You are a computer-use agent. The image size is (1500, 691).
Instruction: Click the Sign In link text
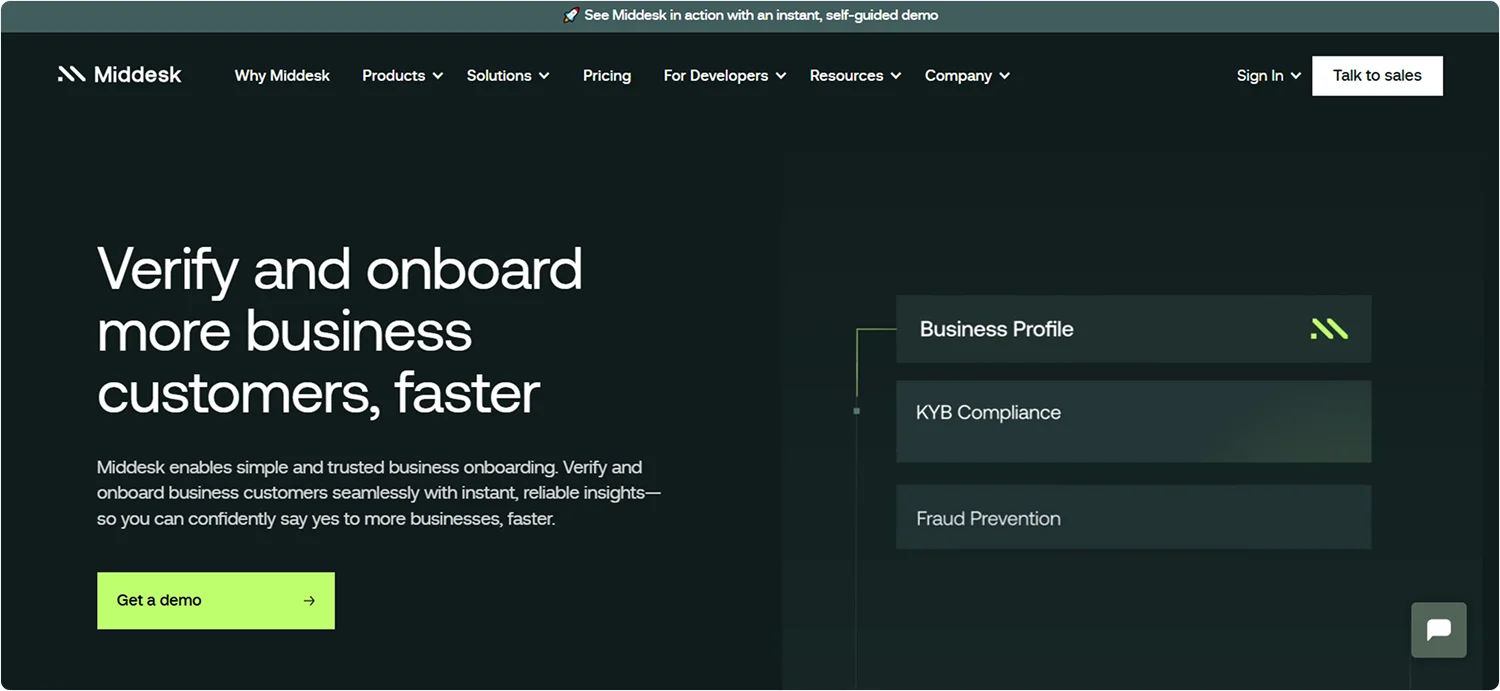click(x=1260, y=76)
